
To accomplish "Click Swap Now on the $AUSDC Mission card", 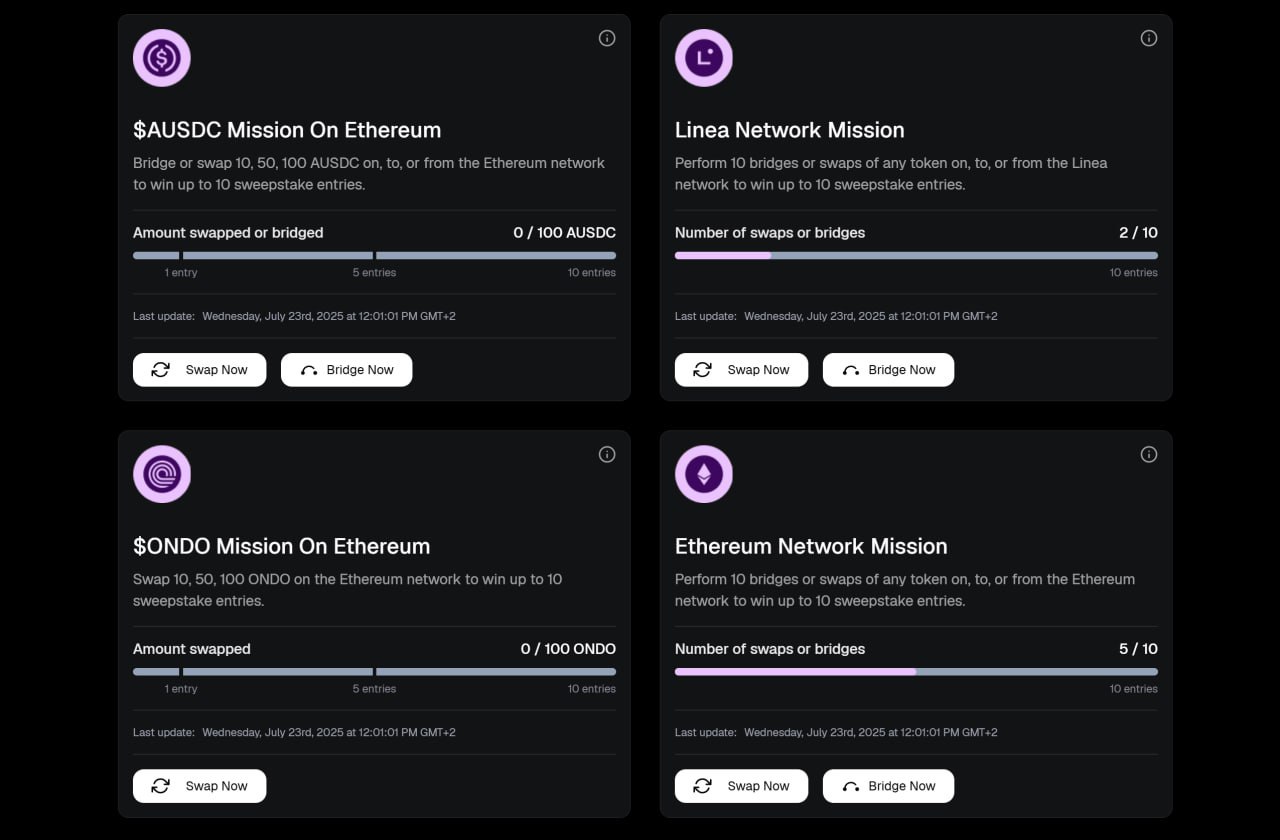I will (200, 370).
